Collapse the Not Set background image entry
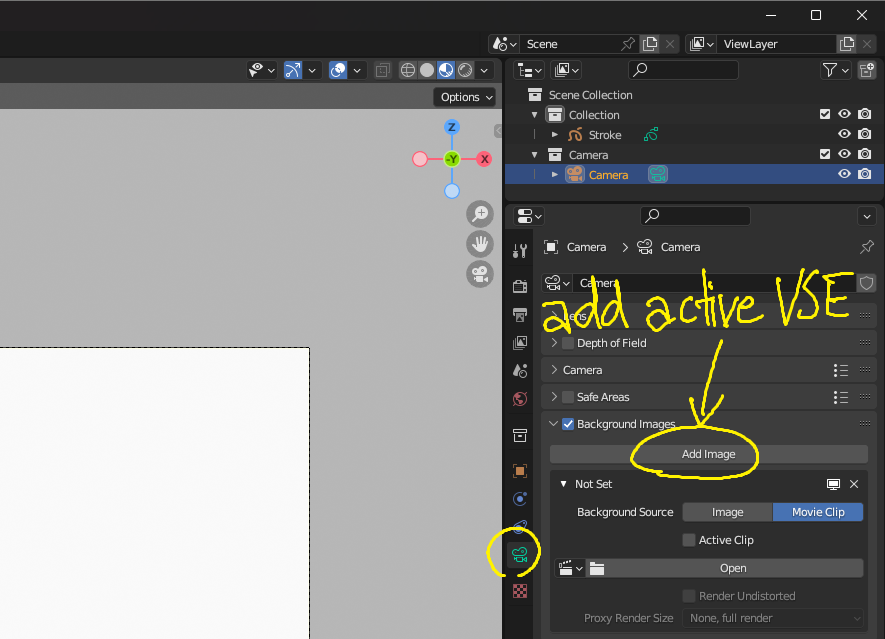Image resolution: width=885 pixels, height=639 pixels. [x=563, y=484]
